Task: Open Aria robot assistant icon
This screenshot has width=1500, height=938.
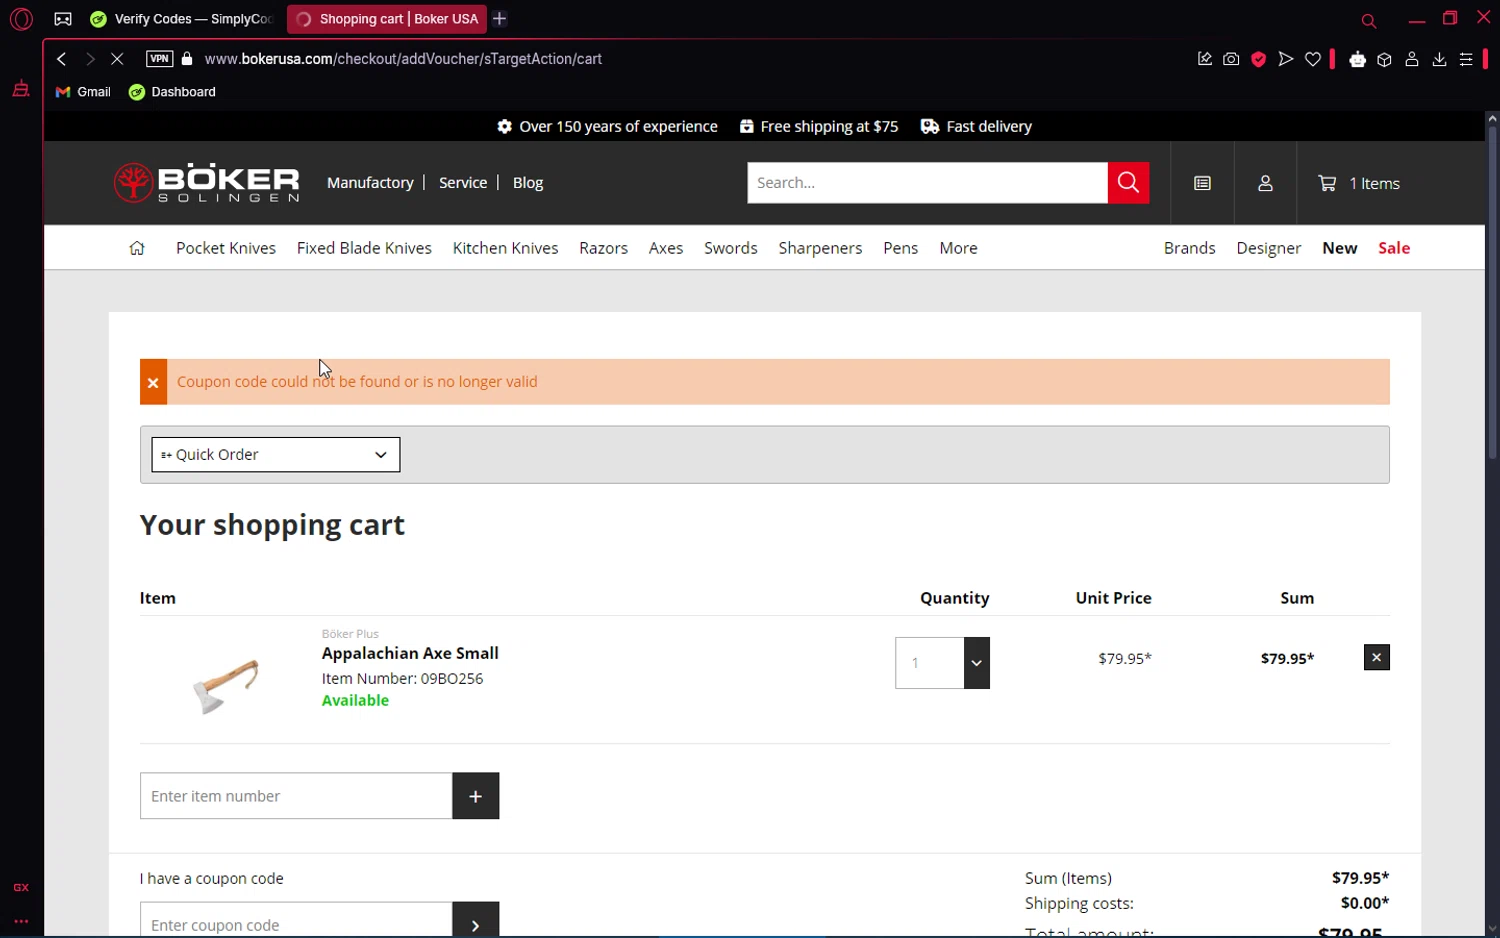Action: tap(1357, 59)
